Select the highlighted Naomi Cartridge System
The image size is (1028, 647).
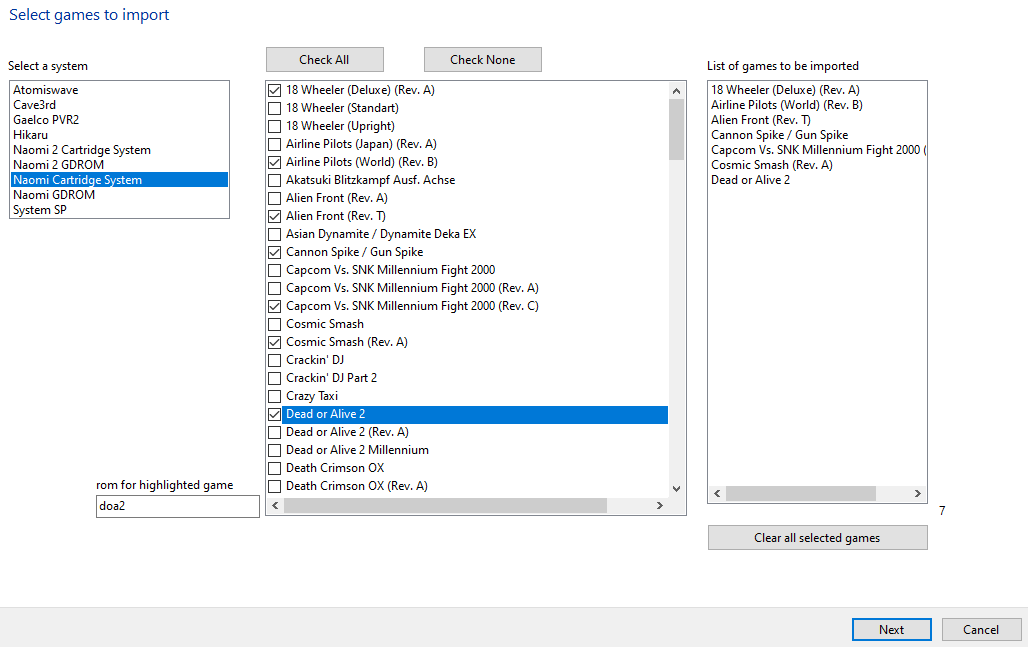coord(119,180)
